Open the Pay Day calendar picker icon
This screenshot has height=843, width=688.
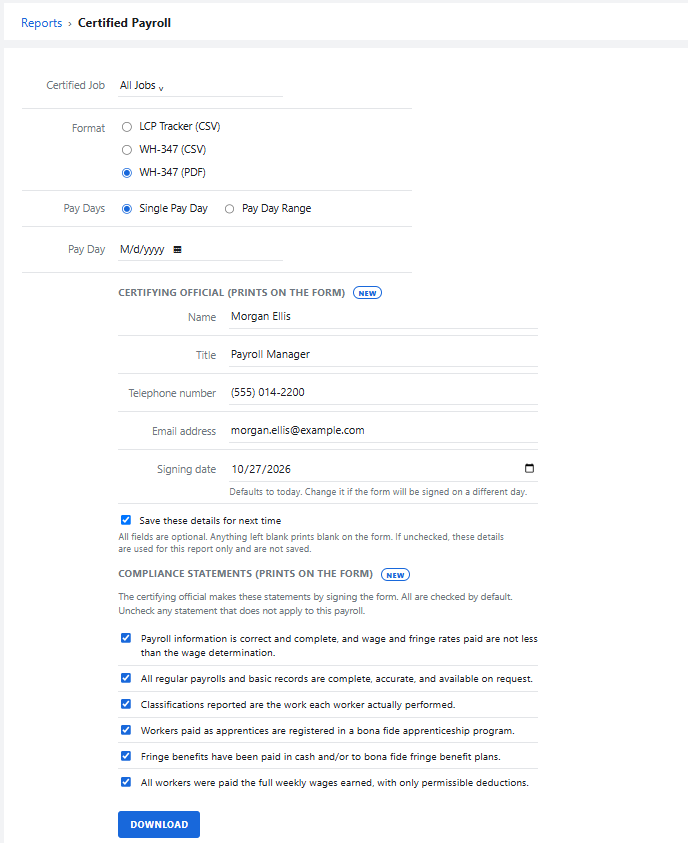coord(177,249)
